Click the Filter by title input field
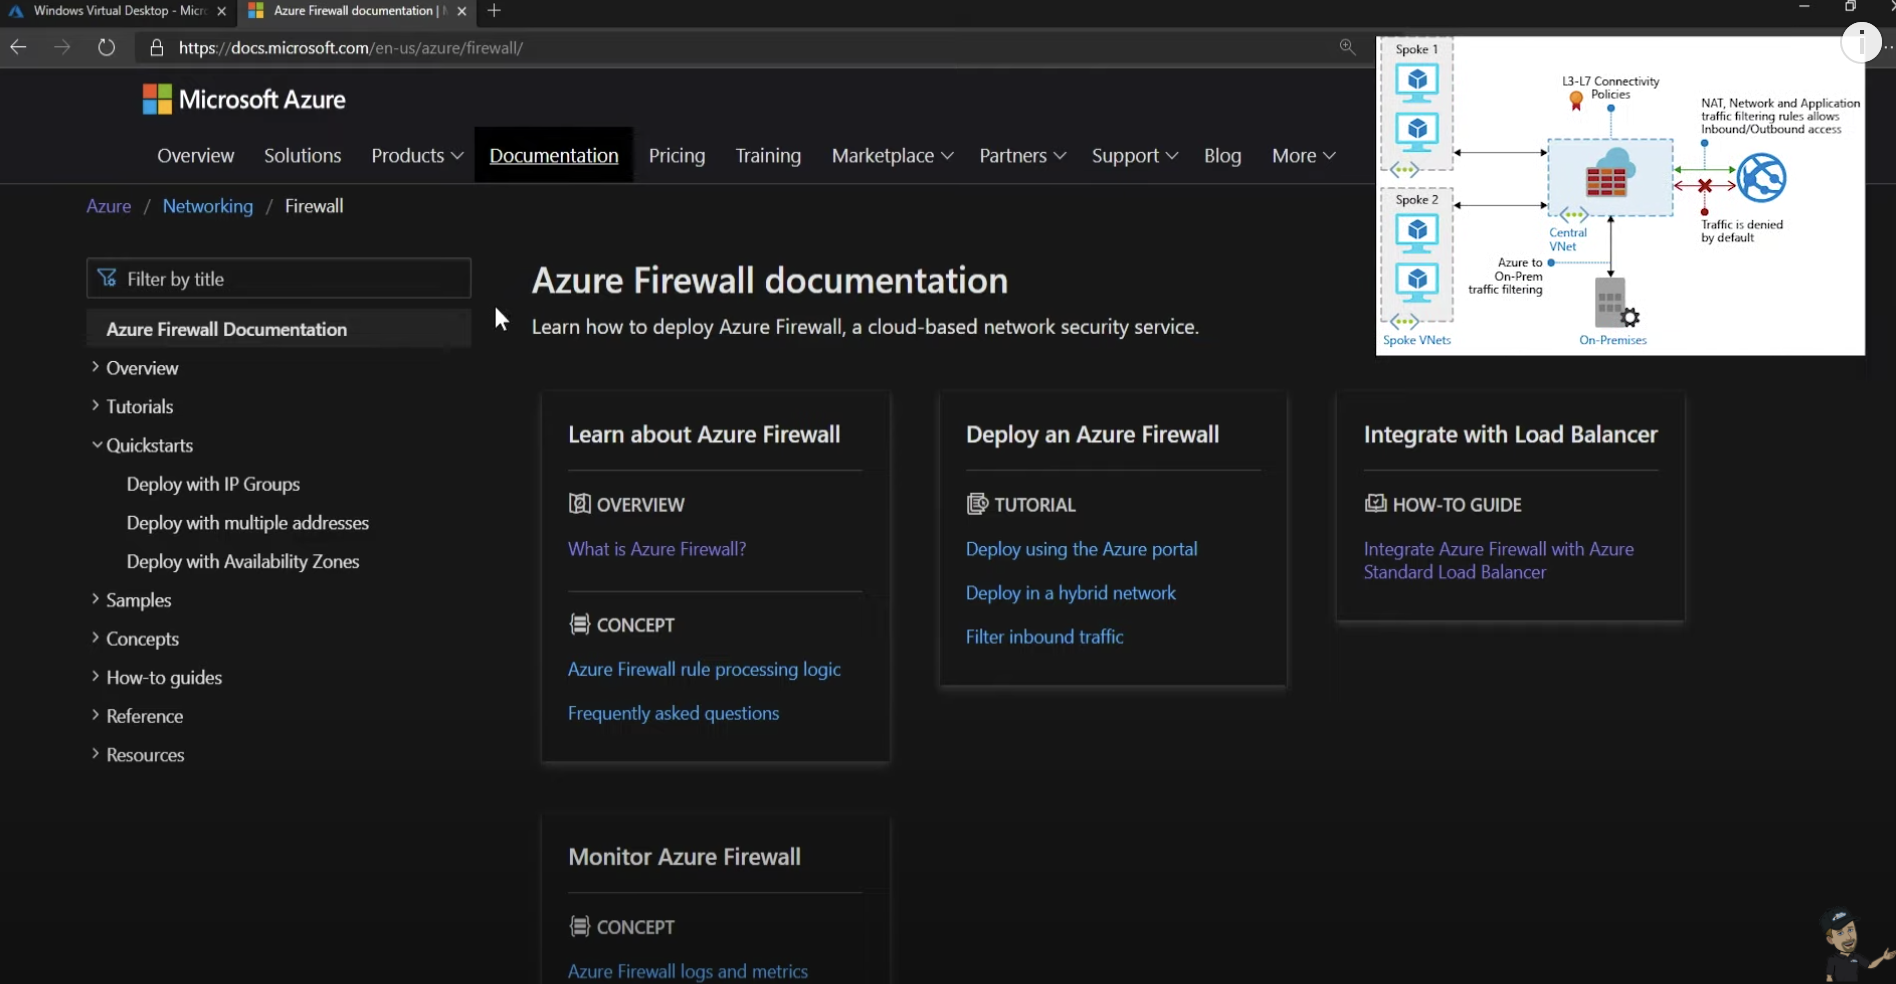Viewport: 1896px width, 984px height. click(279, 279)
